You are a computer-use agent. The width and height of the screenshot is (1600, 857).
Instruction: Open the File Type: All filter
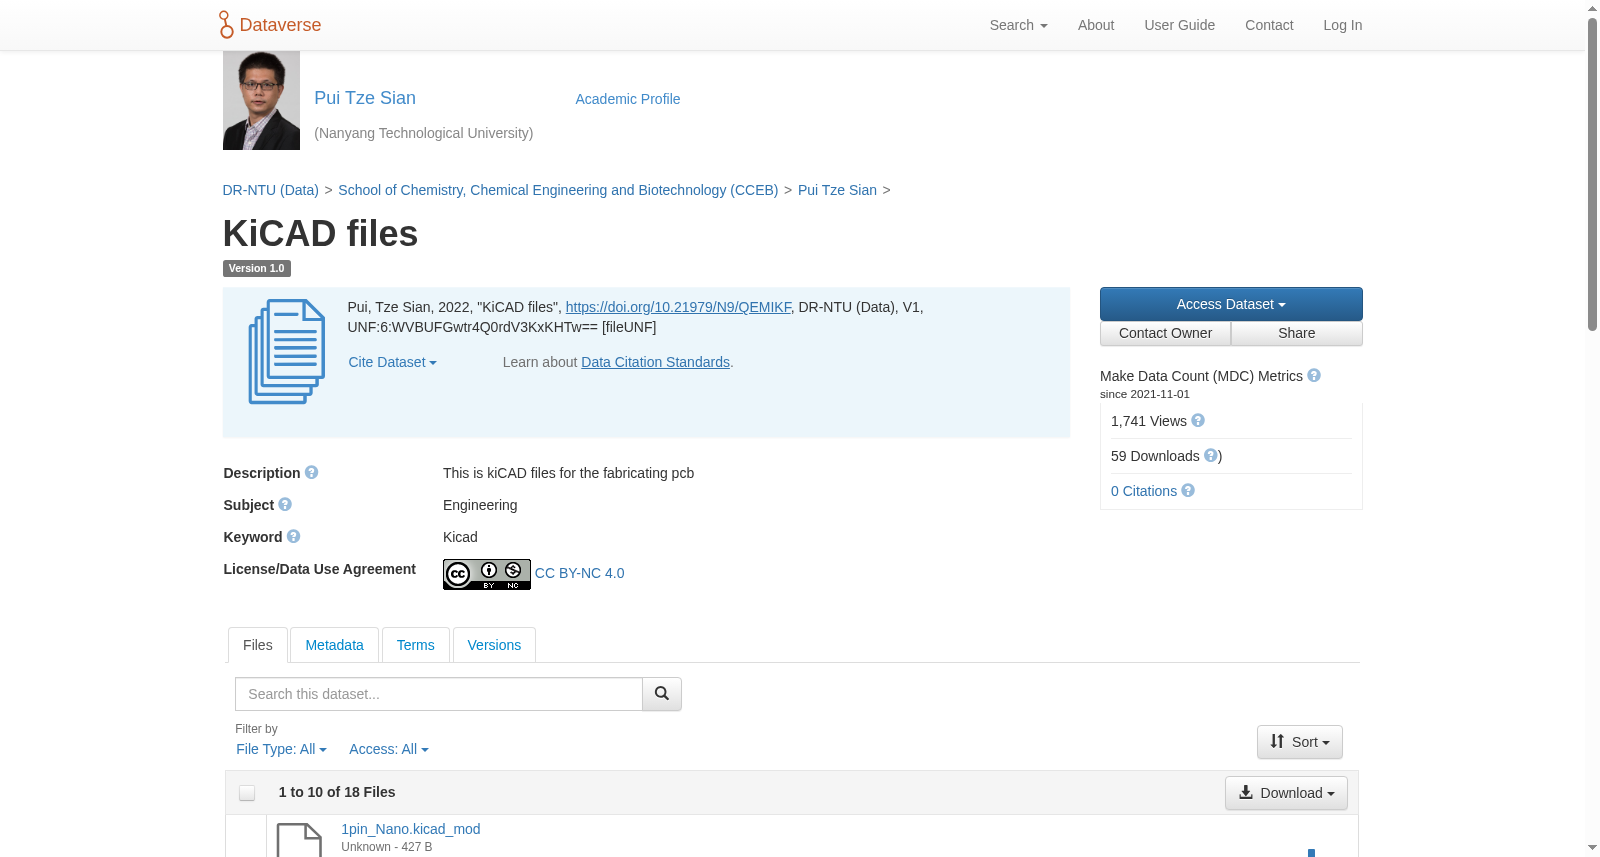point(281,749)
